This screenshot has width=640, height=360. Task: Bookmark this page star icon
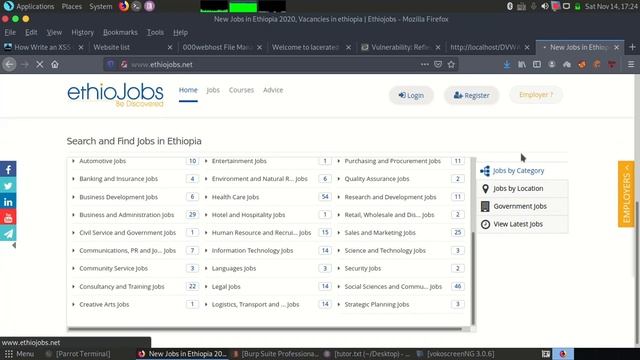coord(451,64)
